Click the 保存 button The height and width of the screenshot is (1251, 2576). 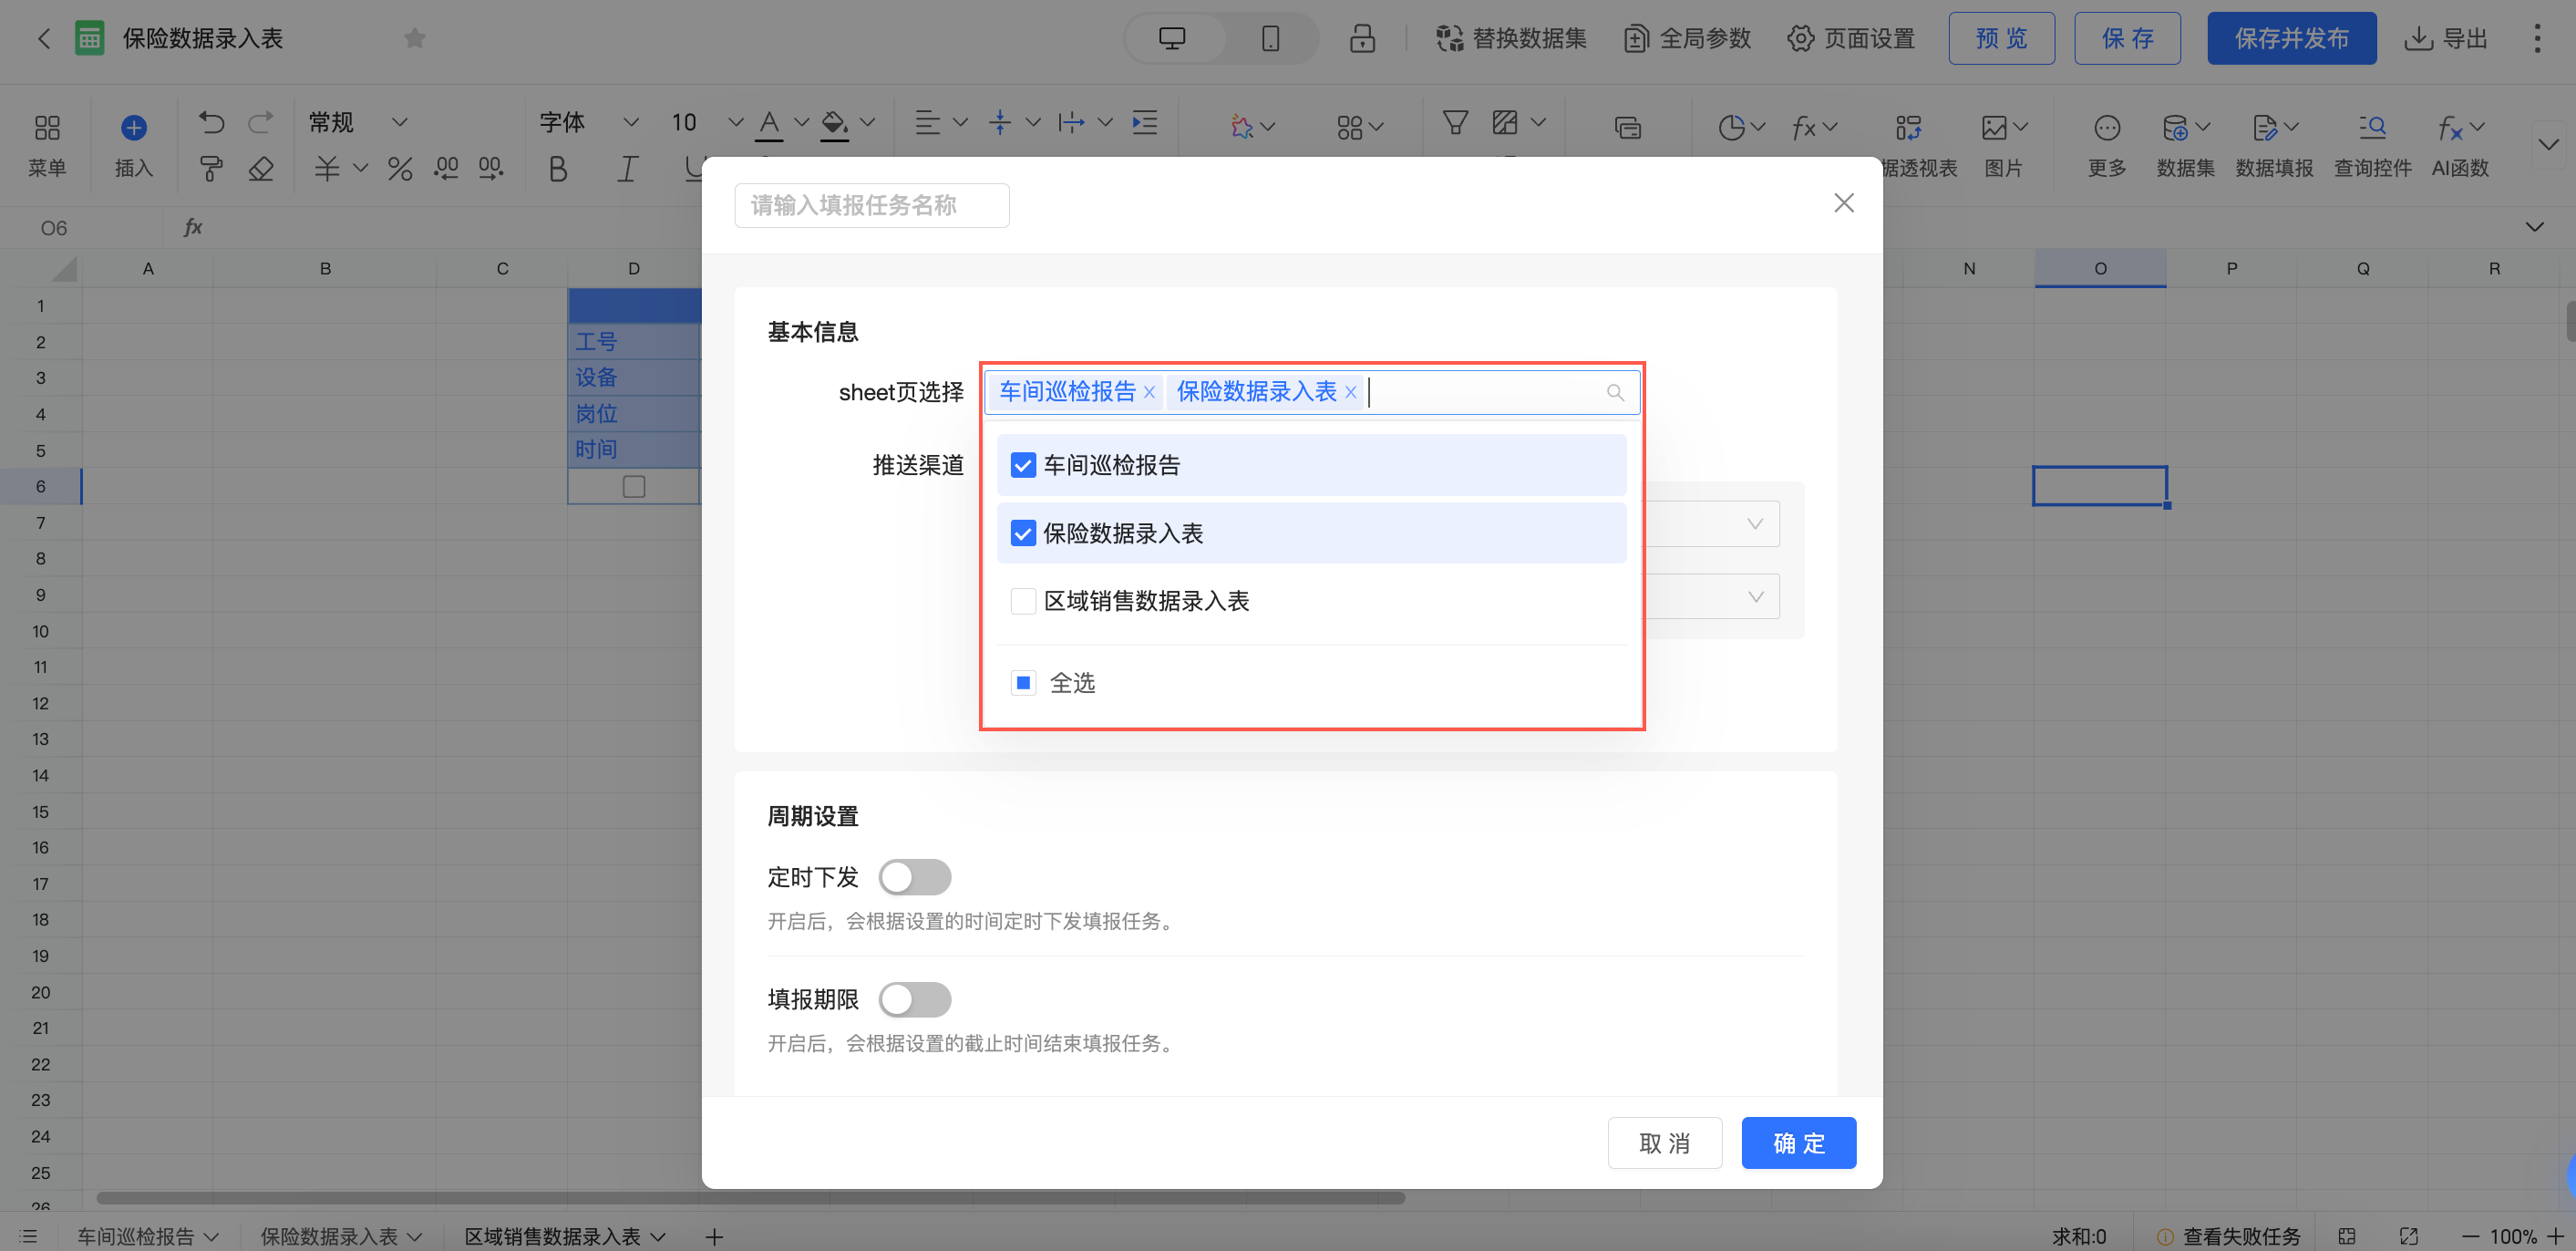2127,39
